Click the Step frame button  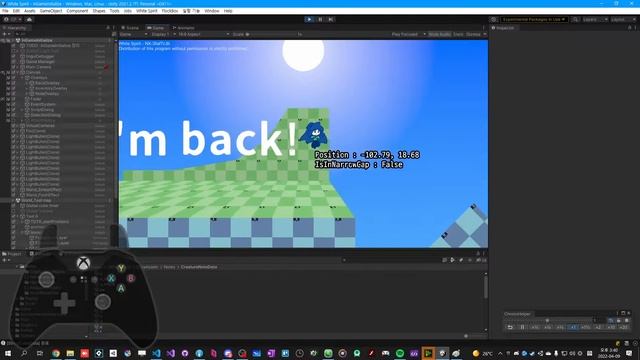pos(331,19)
